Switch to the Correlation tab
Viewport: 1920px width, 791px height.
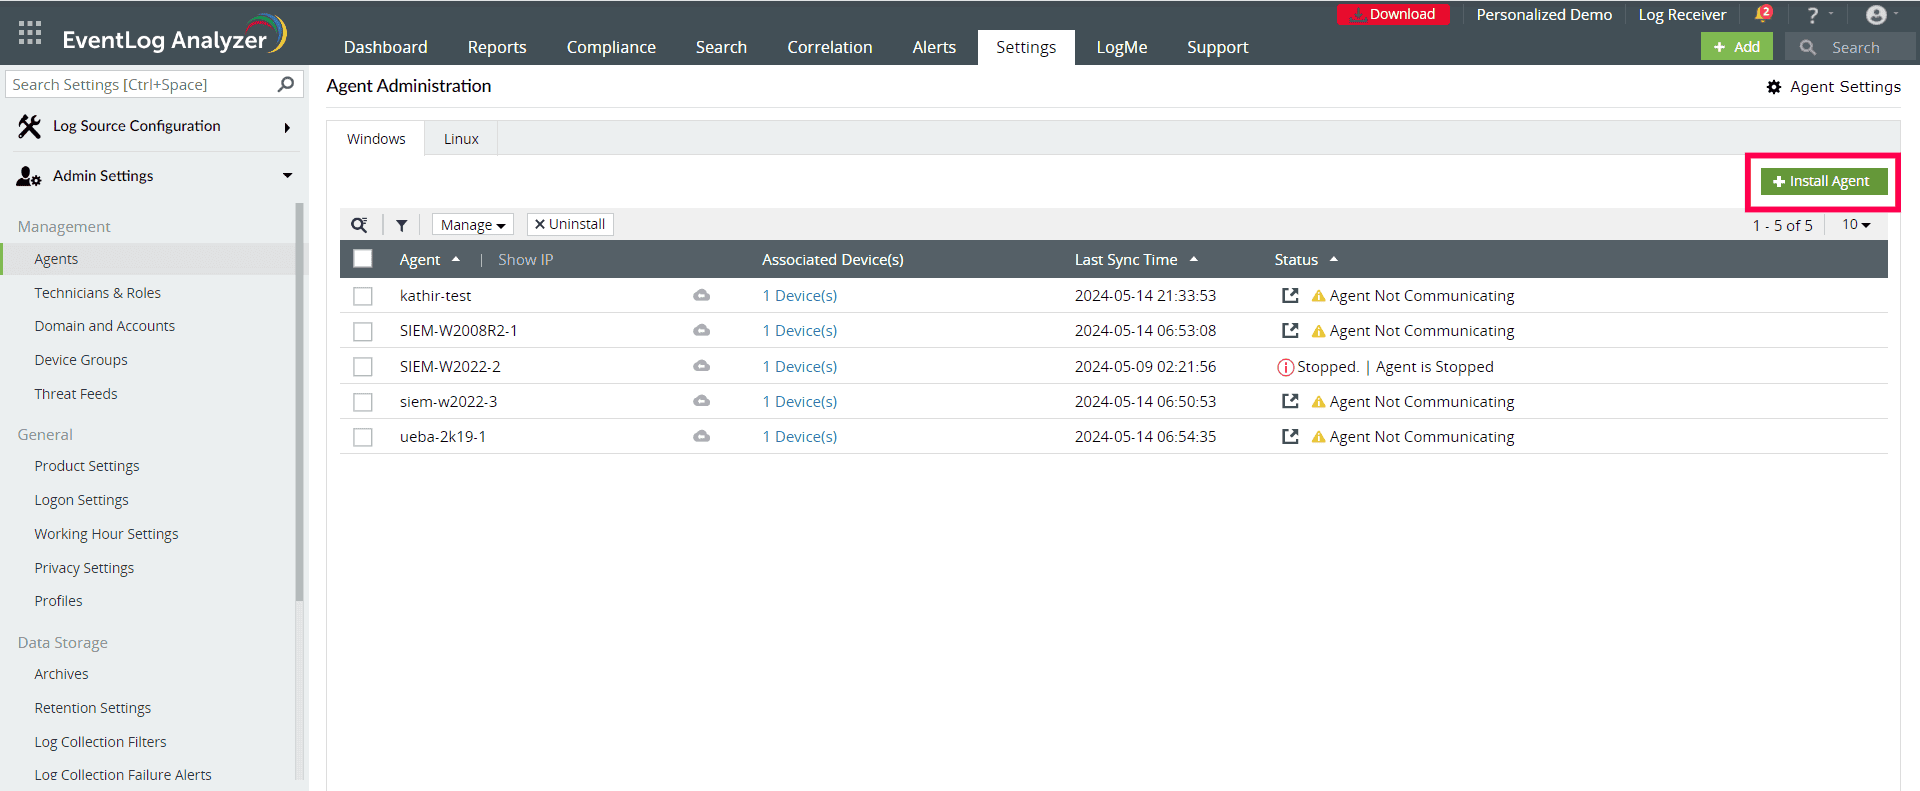point(829,47)
